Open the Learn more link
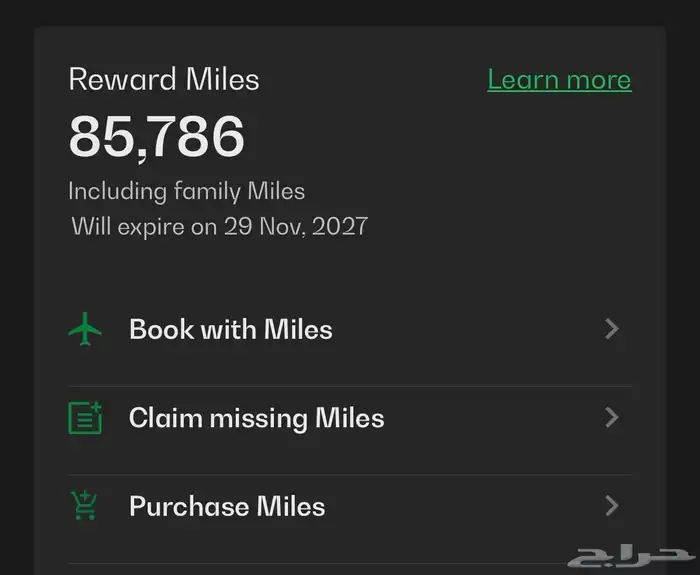 [559, 80]
